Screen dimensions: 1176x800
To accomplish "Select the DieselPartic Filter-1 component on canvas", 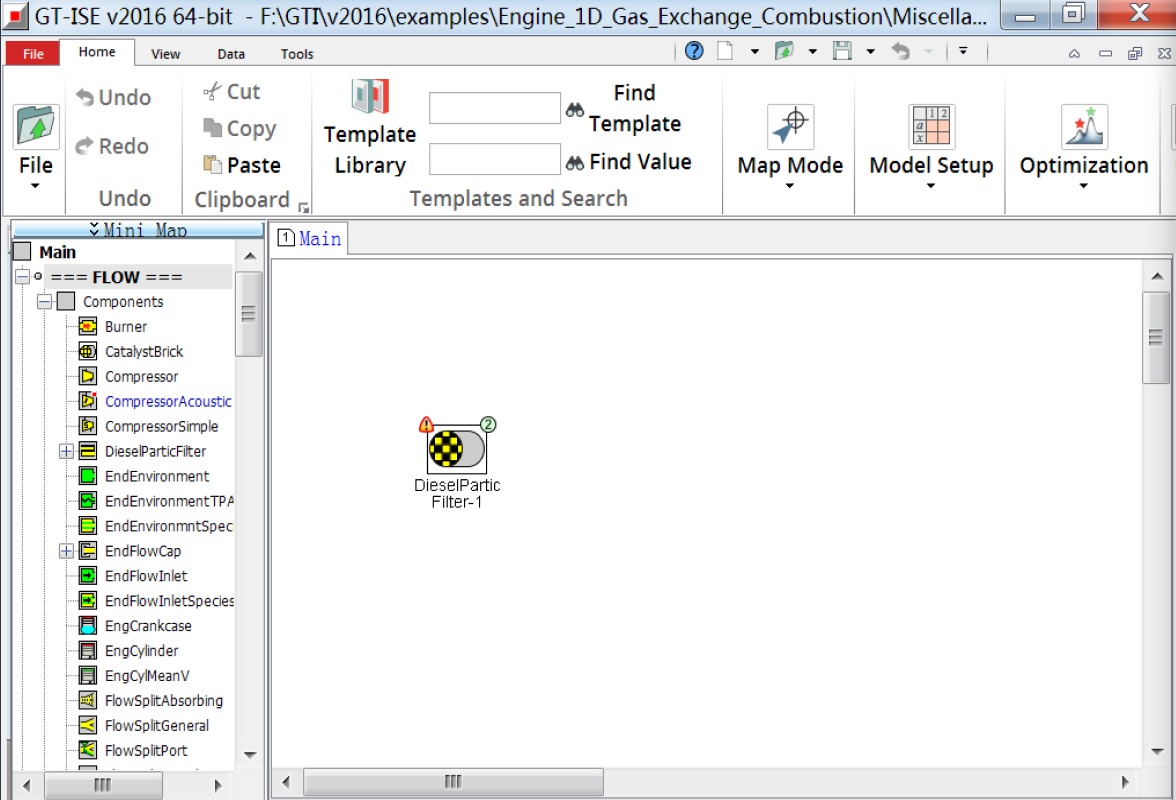I will (456, 447).
